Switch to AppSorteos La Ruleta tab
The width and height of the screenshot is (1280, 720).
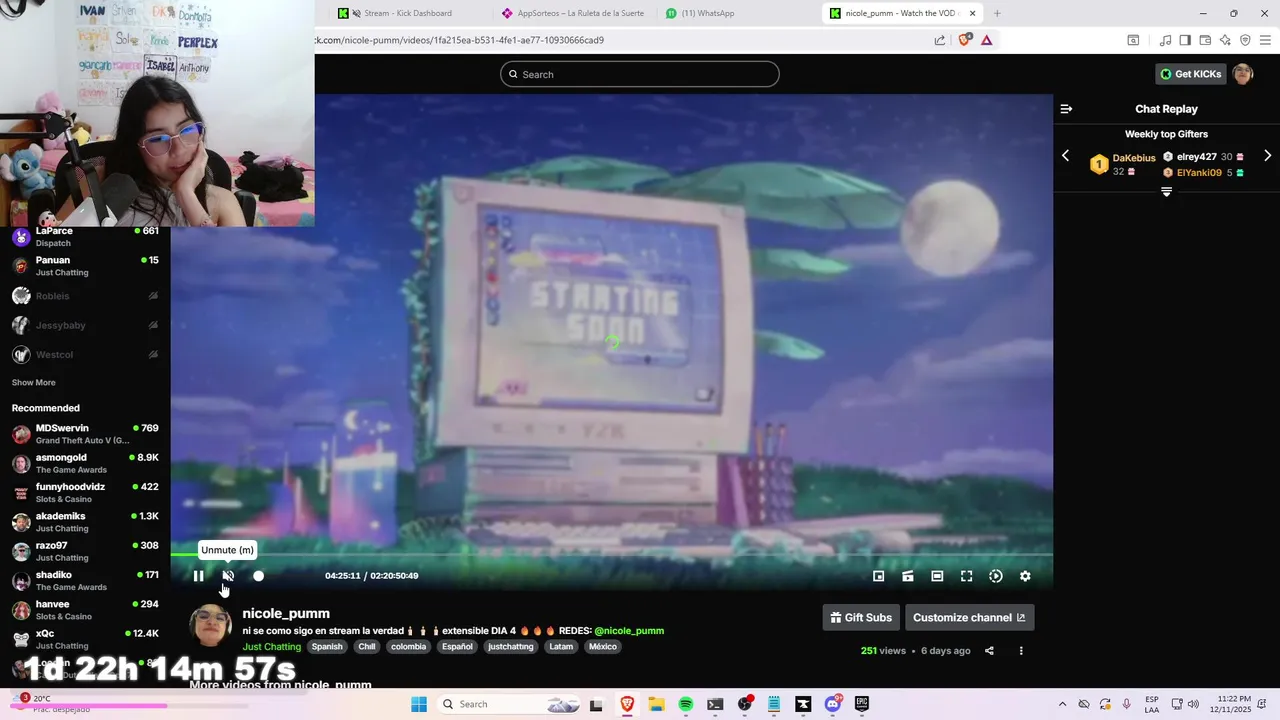click(573, 13)
